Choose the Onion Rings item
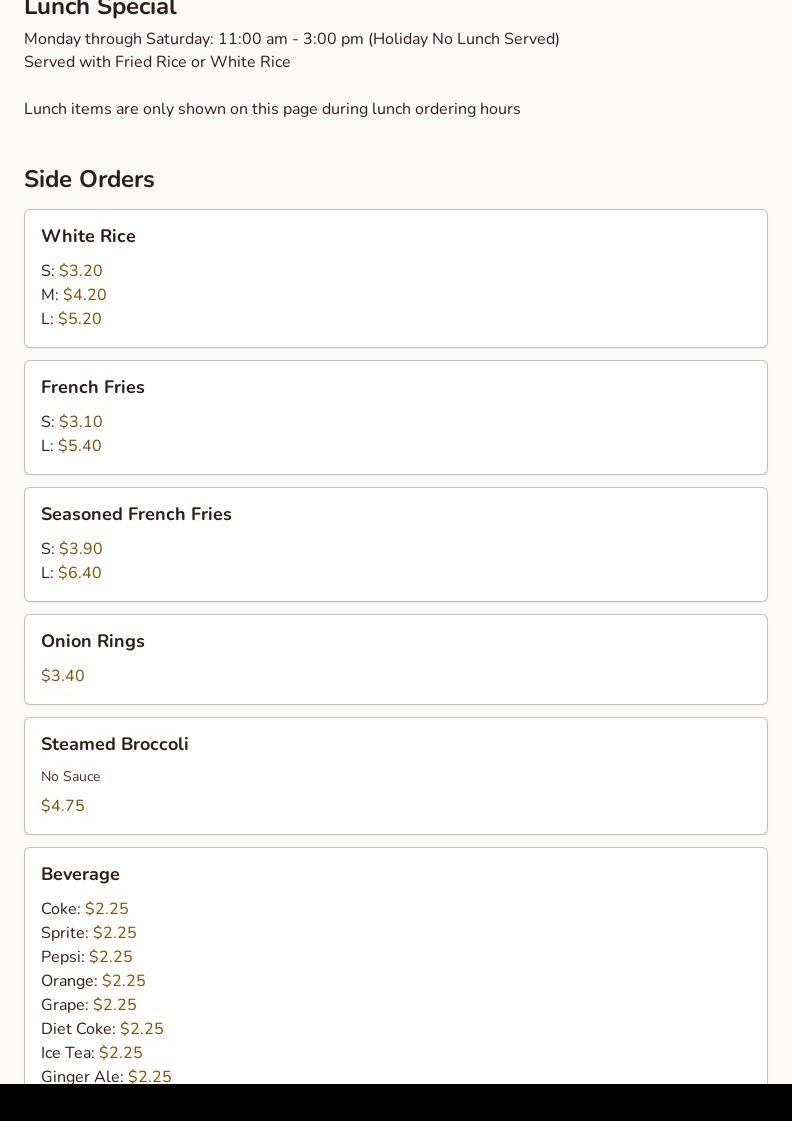This screenshot has width=792, height=1121. [x=93, y=642]
